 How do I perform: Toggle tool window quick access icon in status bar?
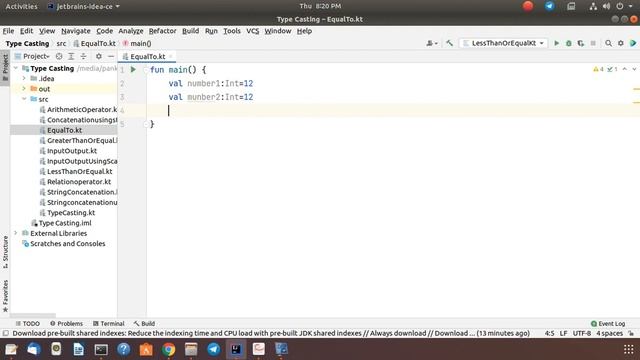coord(6,333)
